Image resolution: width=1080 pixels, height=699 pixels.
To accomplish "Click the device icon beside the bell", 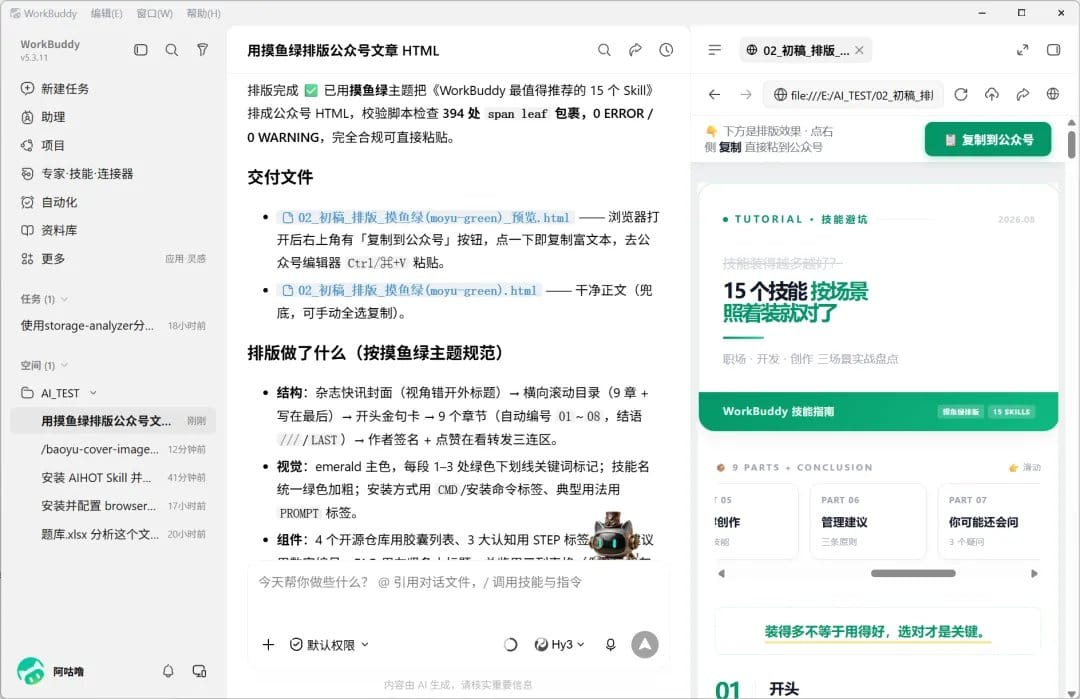I will (199, 671).
